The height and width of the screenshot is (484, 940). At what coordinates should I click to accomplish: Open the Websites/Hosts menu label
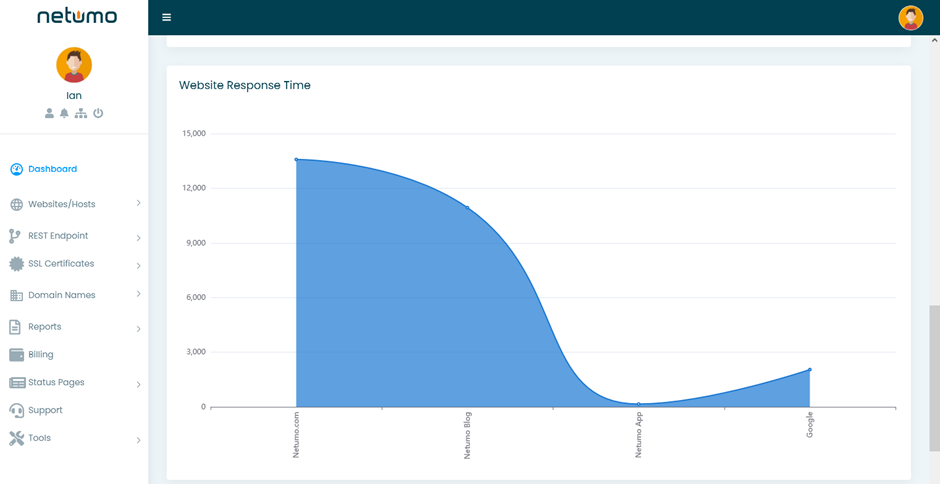pyautogui.click(x=62, y=205)
